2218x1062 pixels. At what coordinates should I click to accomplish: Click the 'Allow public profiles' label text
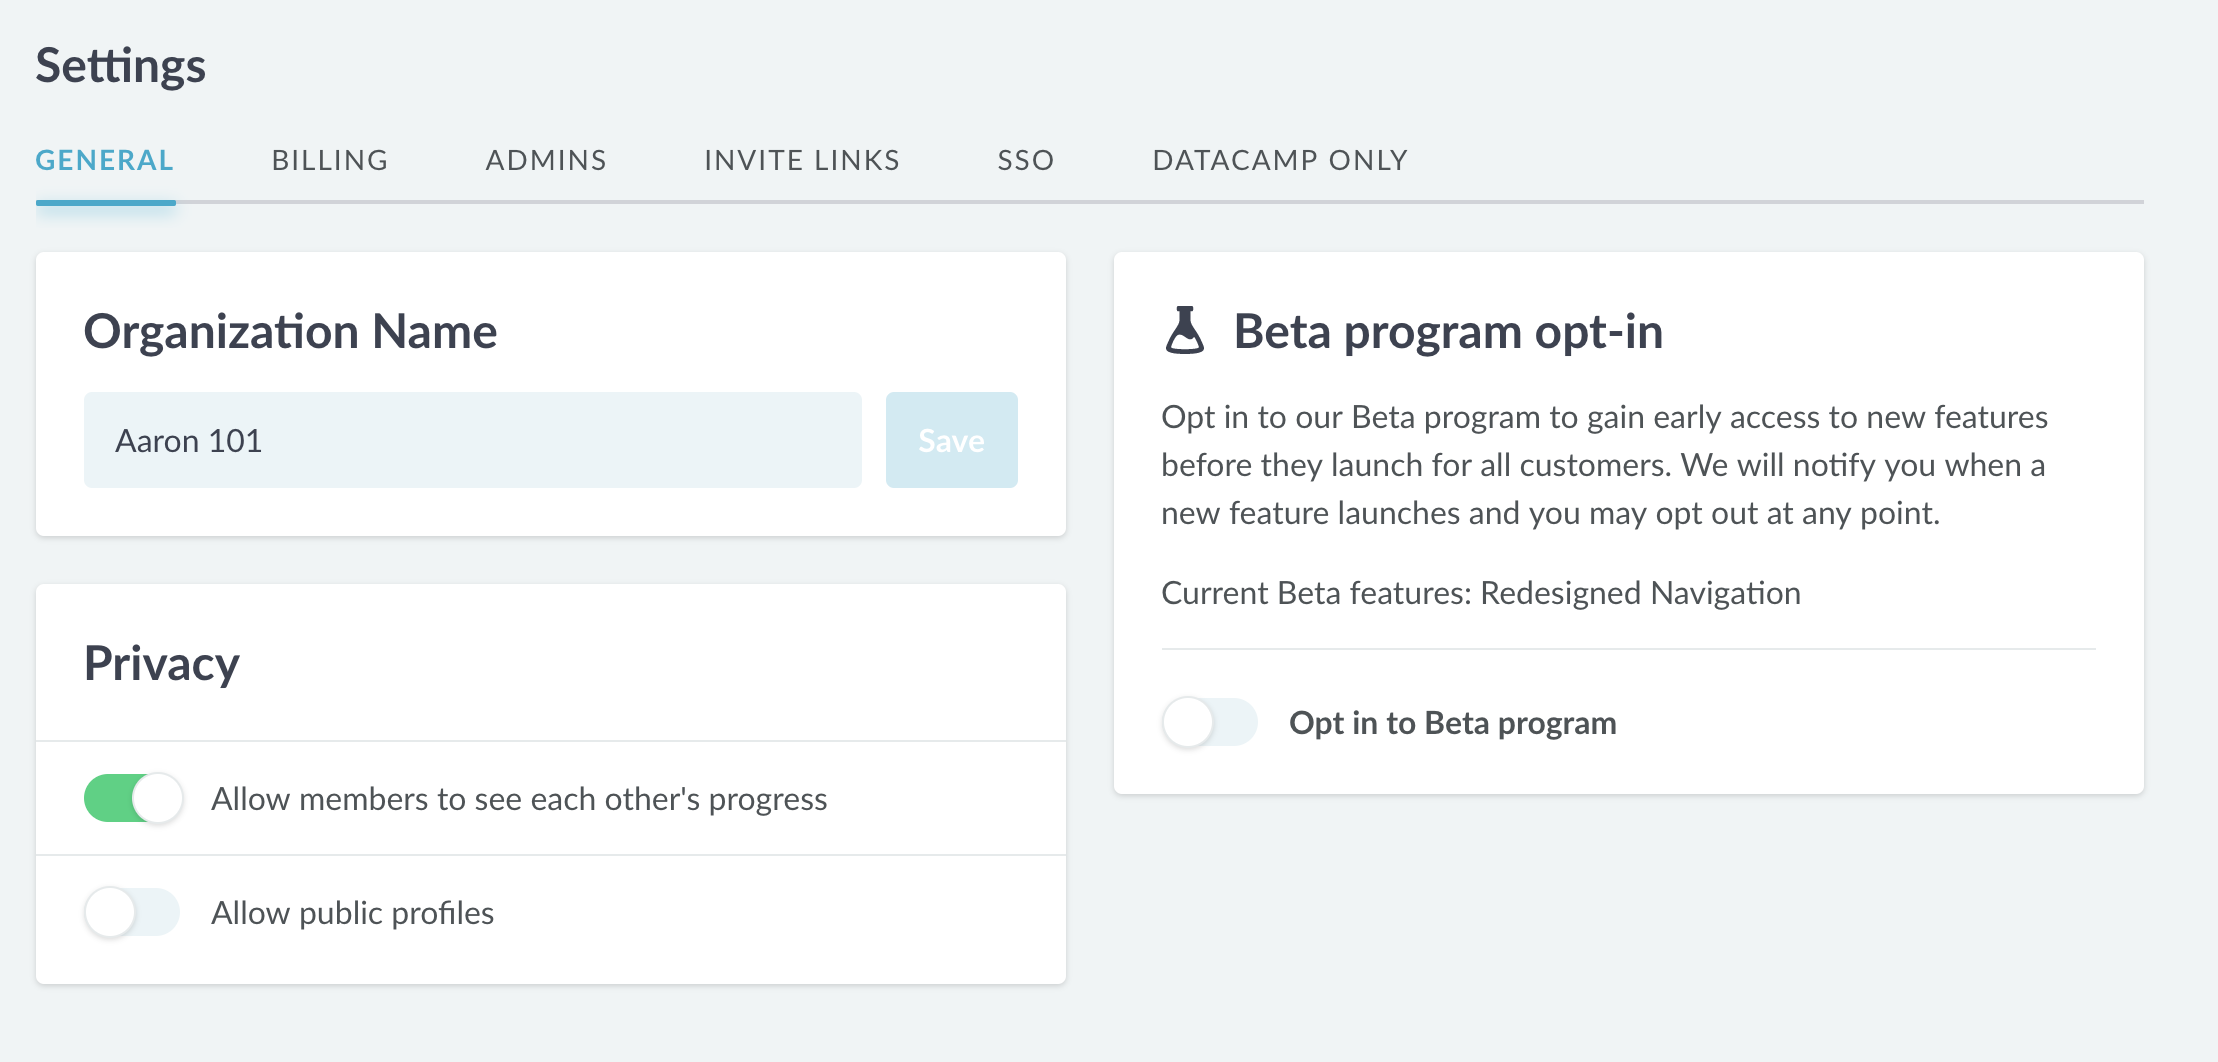pyautogui.click(x=352, y=913)
